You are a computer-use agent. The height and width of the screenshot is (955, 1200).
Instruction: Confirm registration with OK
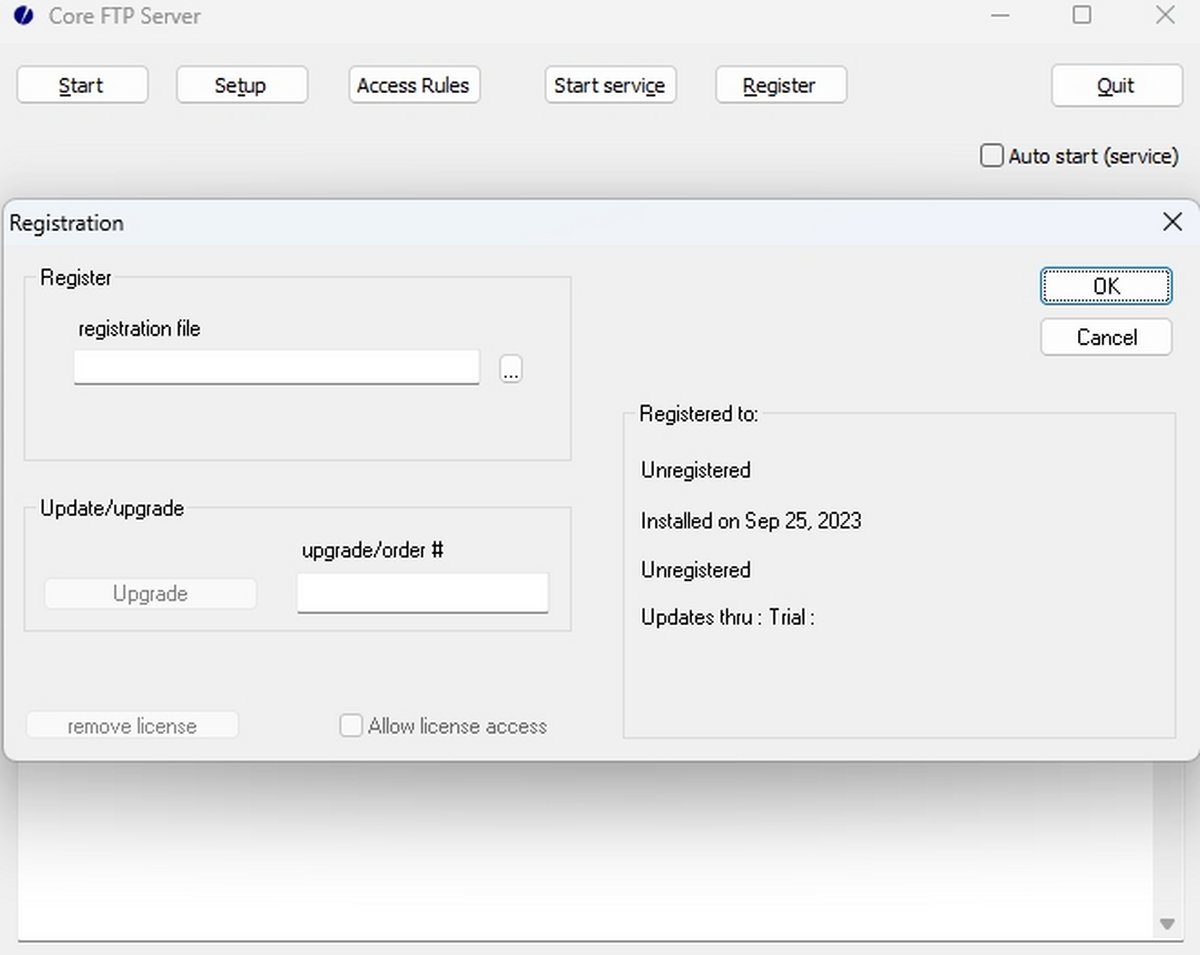click(1105, 286)
